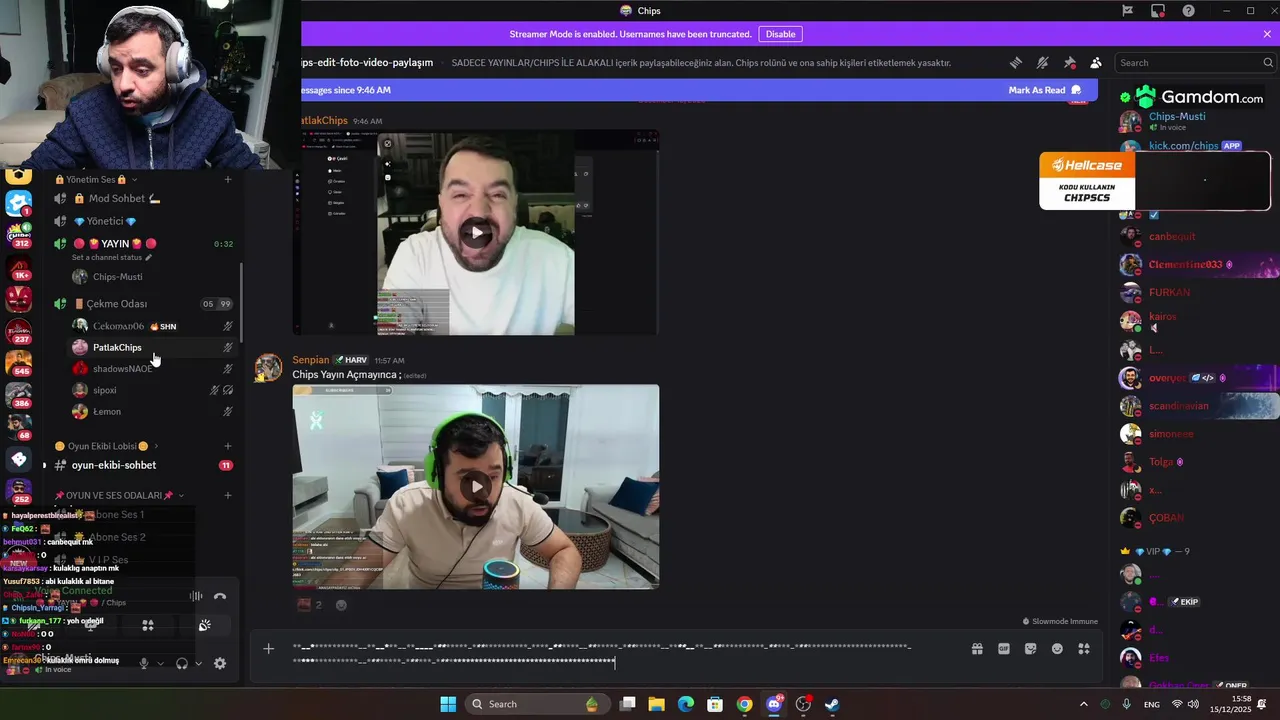Click the second reaction under Senpian's video
Screen dimensions: 1280x720
click(x=341, y=604)
